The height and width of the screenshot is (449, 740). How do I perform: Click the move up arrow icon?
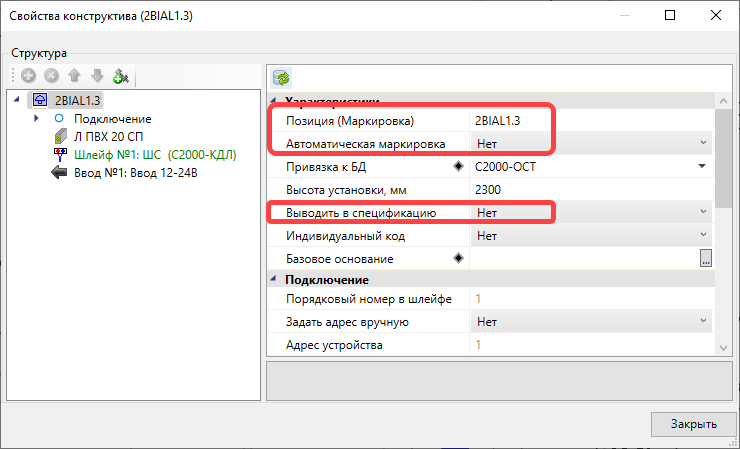point(74,76)
